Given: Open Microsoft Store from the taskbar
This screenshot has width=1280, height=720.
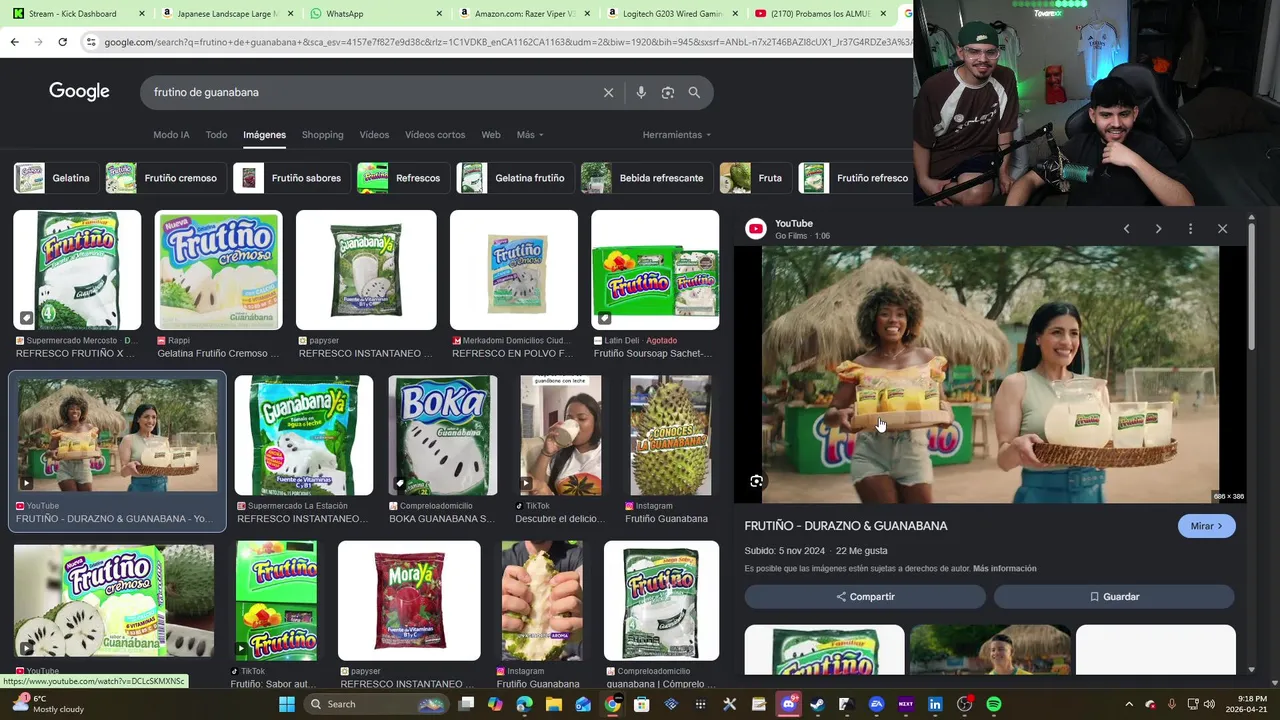Looking at the screenshot, I should point(642,704).
